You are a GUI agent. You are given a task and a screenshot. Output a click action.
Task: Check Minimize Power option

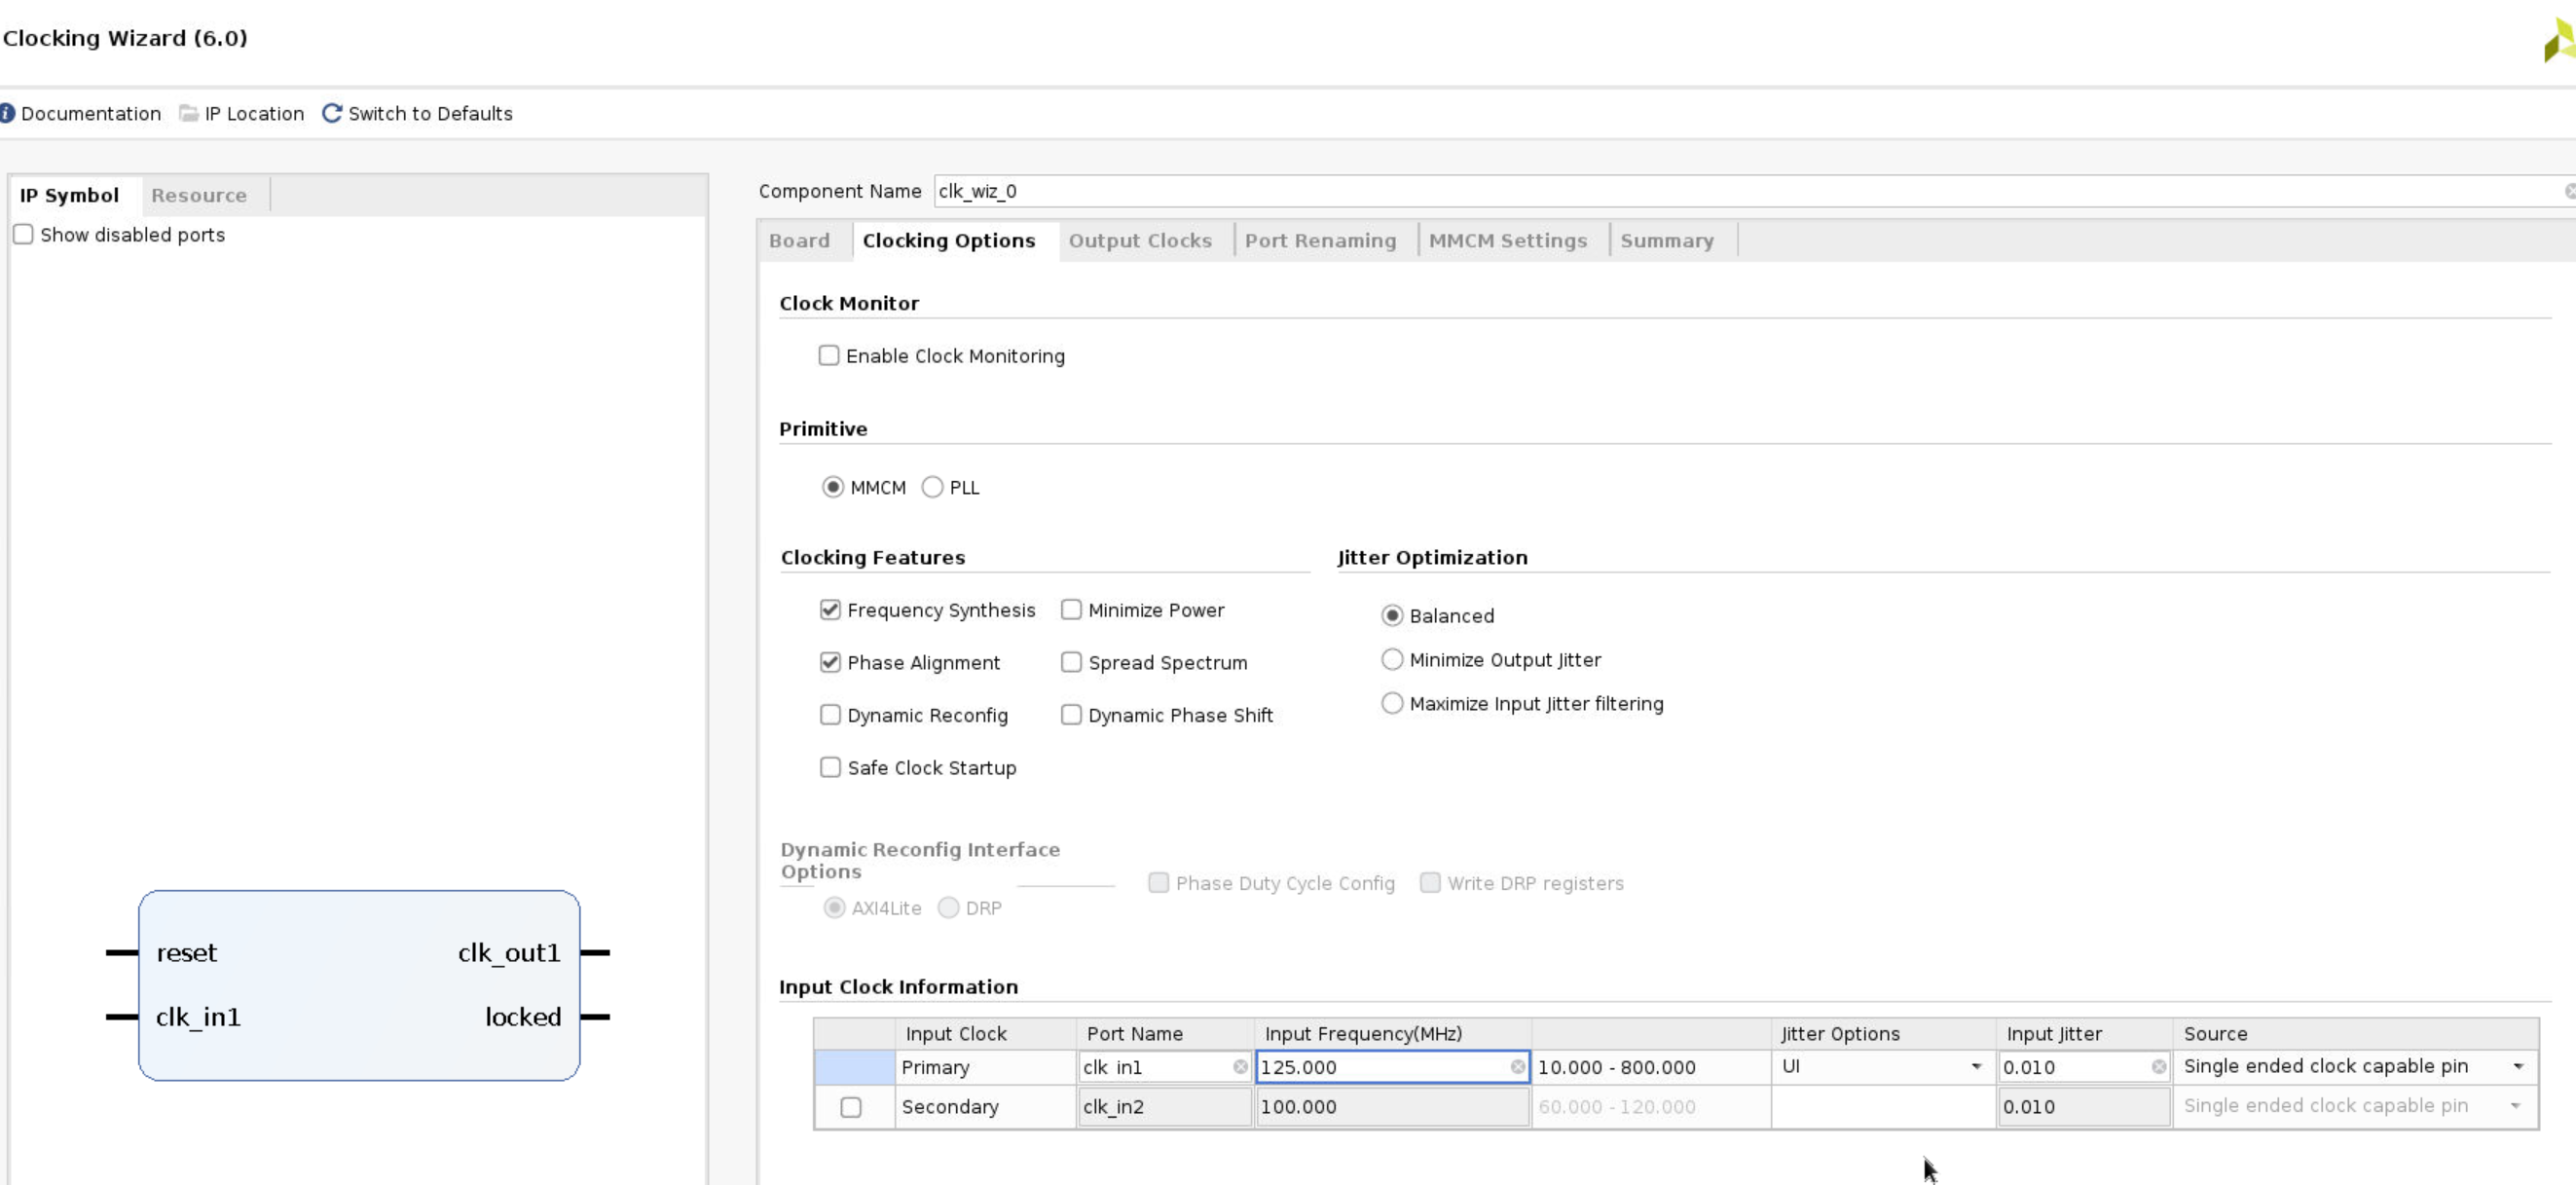coord(1071,609)
